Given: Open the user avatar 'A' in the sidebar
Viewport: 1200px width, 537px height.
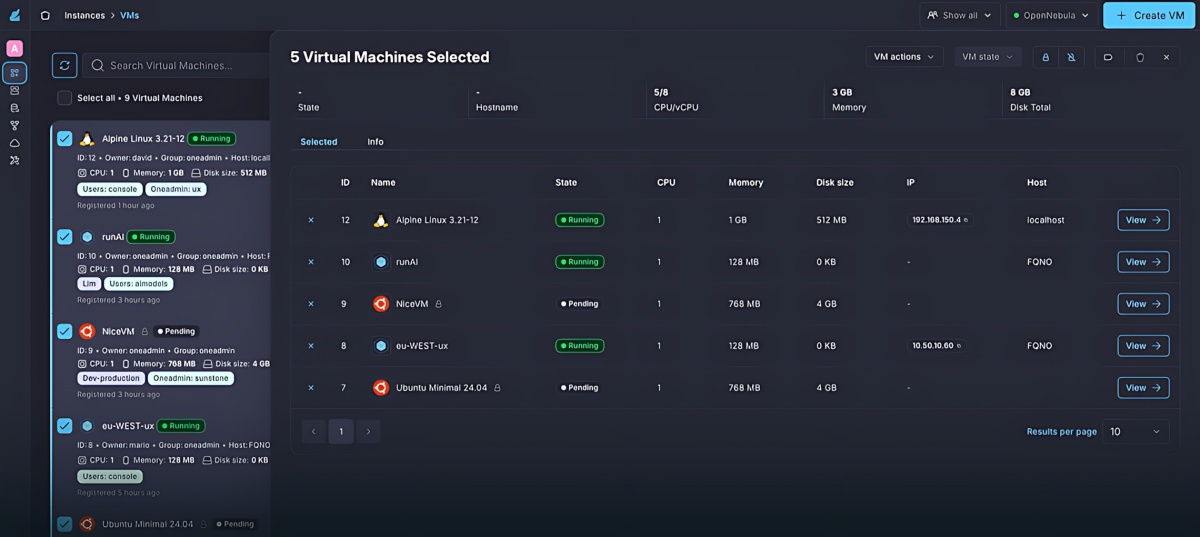Looking at the screenshot, I should tap(14, 48).
